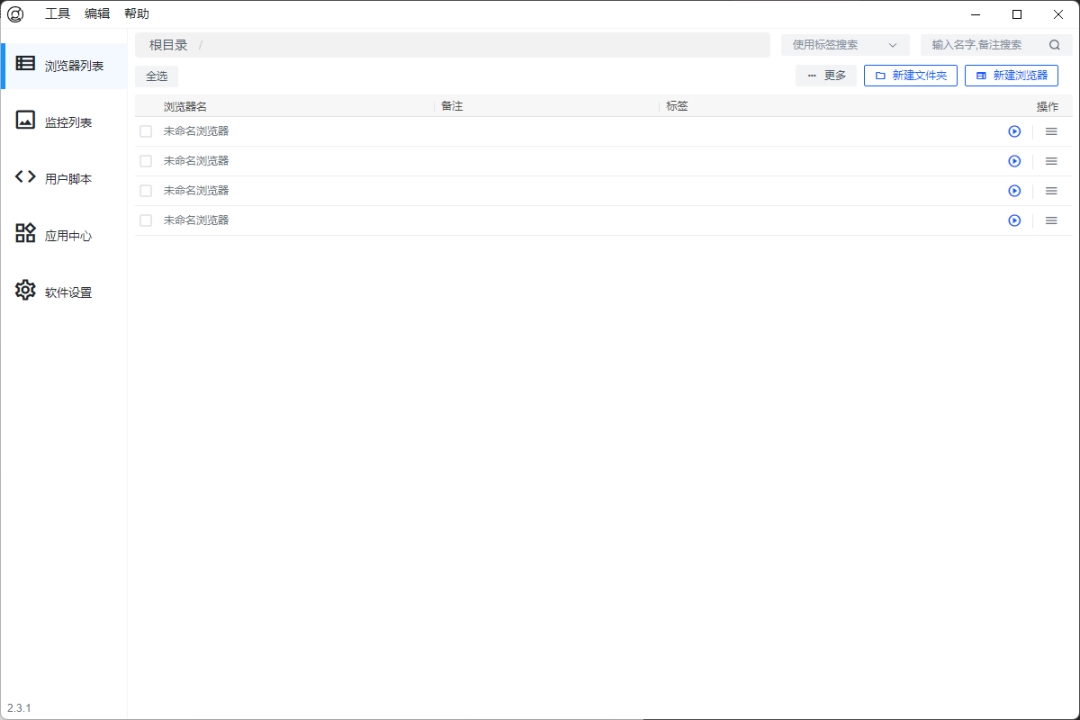Open the 工具 menu
Screen dimensions: 1080x720
58,14
